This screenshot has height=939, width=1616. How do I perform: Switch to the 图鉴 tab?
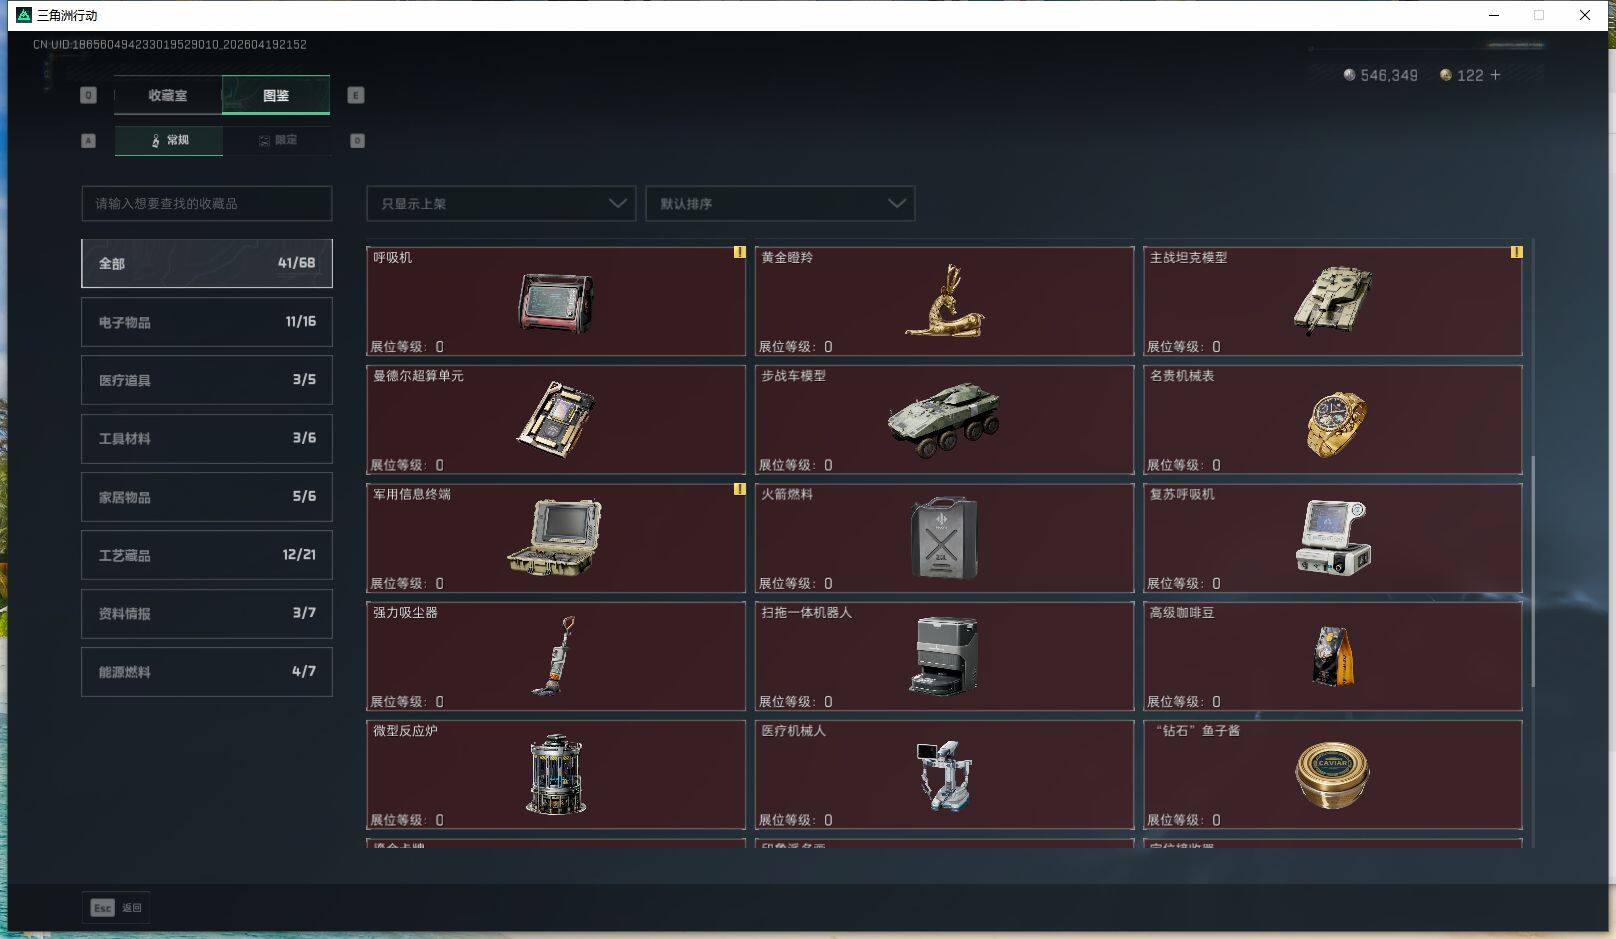click(x=276, y=95)
